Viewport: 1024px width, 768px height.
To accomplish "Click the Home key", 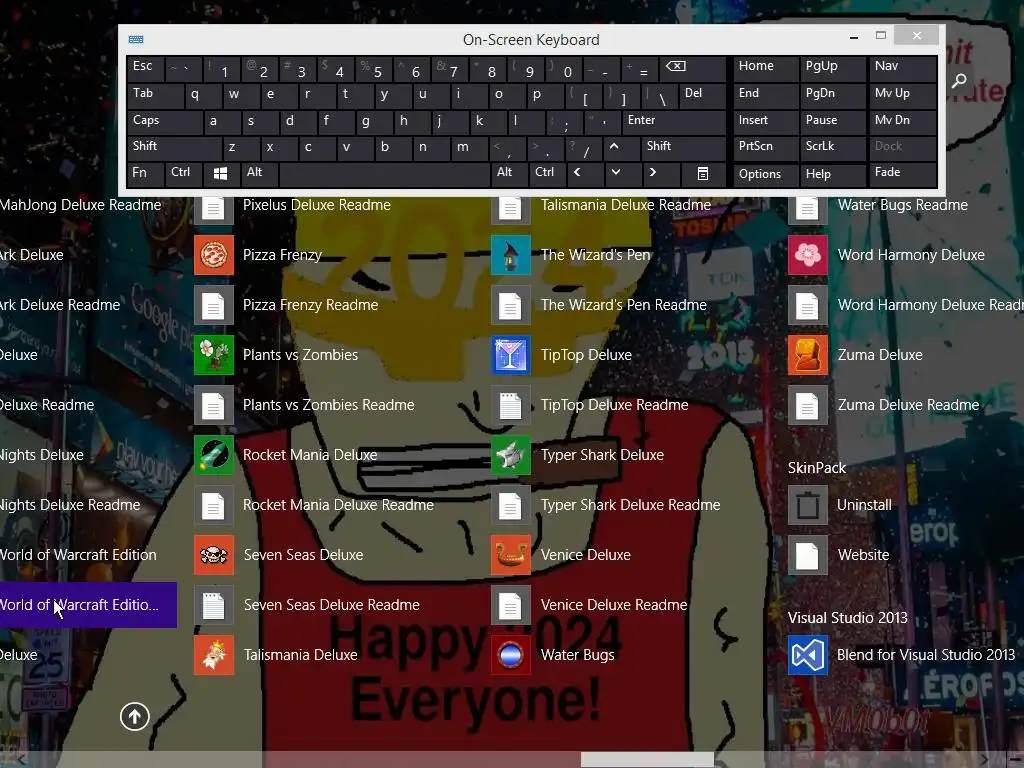I will (x=765, y=67).
